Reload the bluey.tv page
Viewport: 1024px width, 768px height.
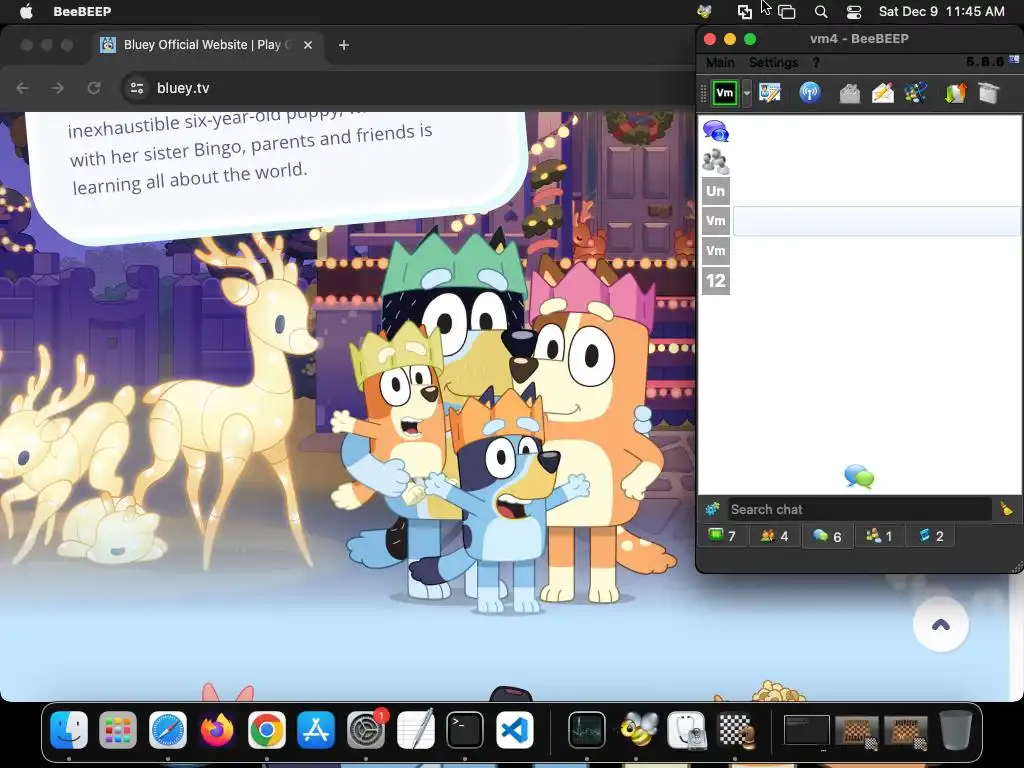94,88
